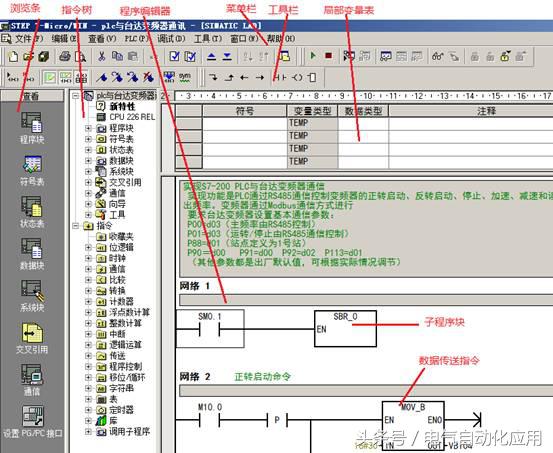Open the 窗口(W) menu
This screenshot has width=553, height=453.
244,38
